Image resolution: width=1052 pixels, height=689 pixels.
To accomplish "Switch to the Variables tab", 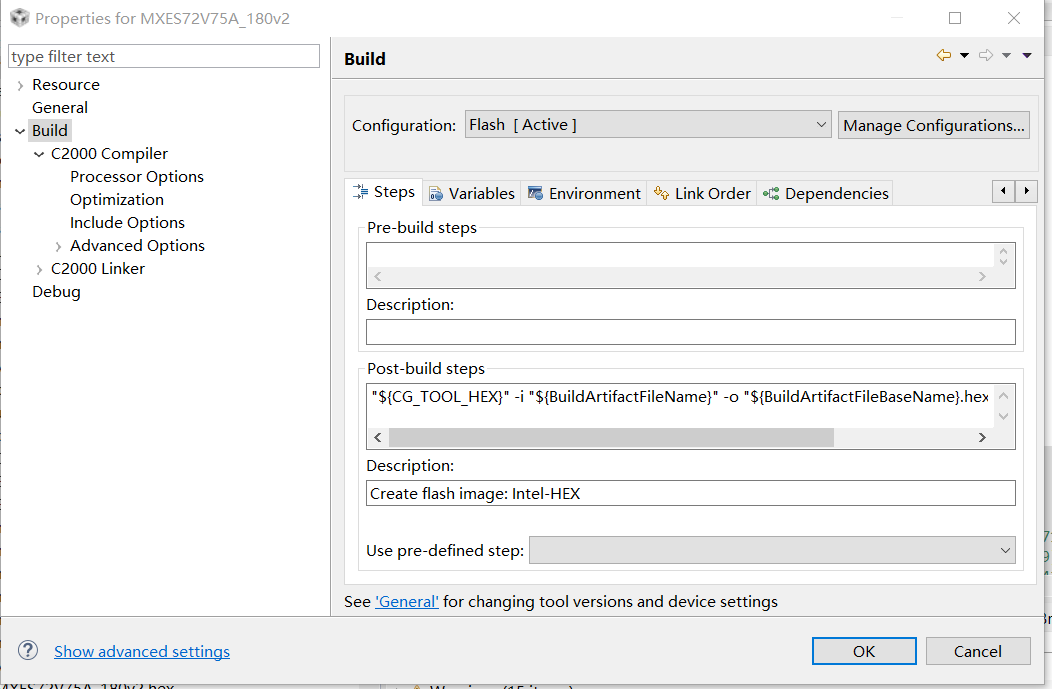I will point(471,193).
